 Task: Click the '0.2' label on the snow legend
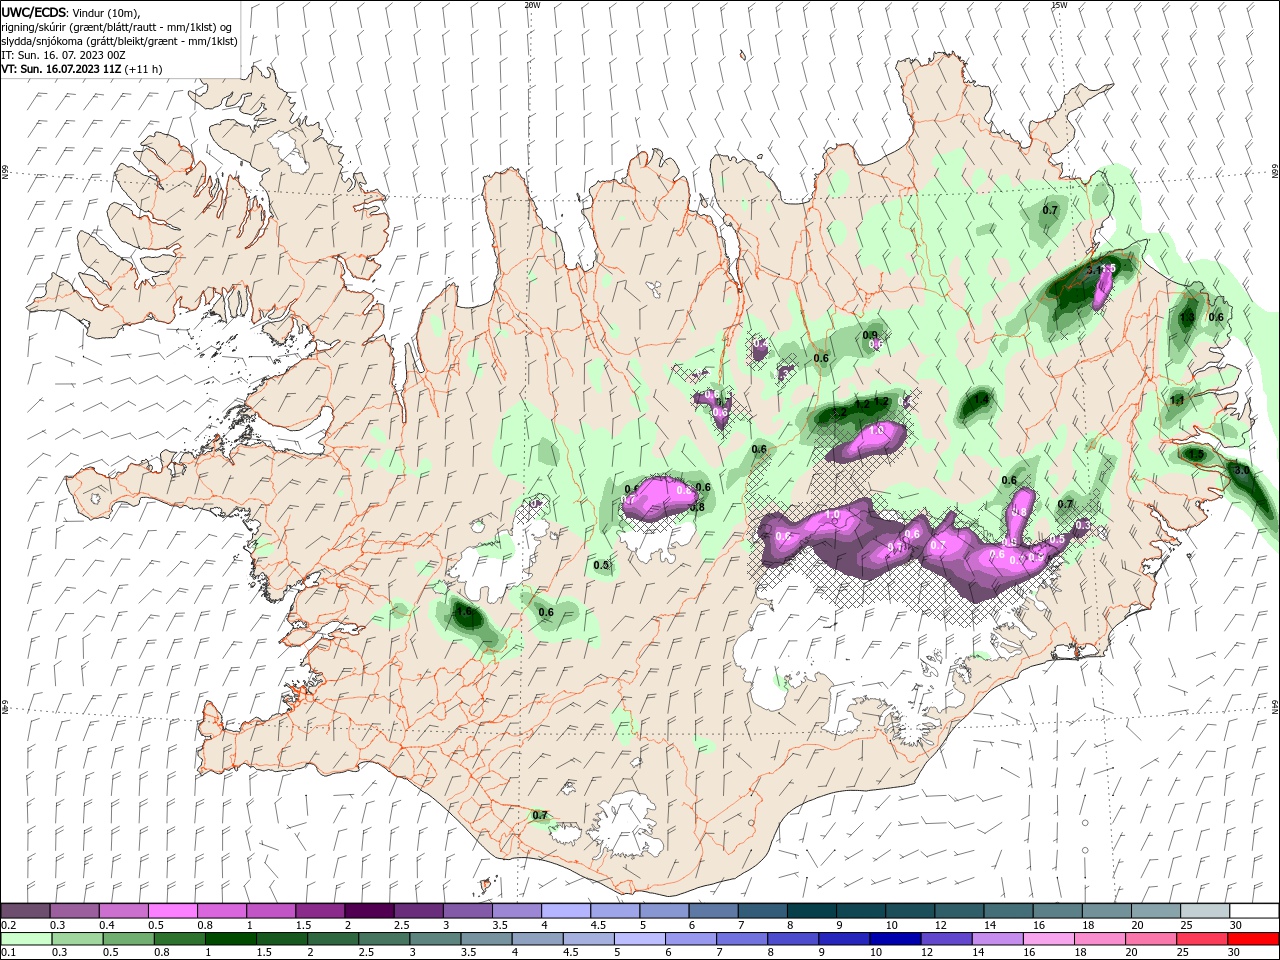point(8,925)
